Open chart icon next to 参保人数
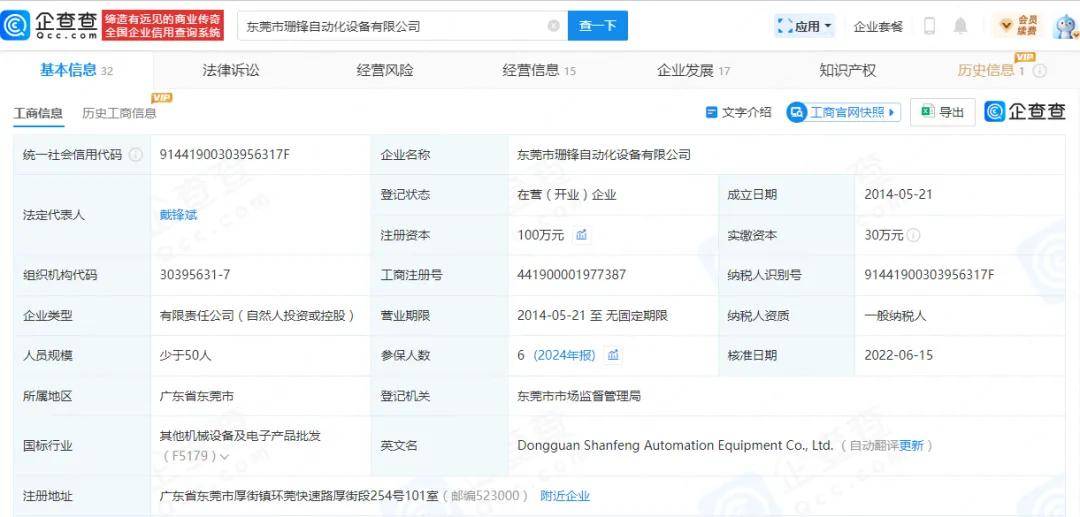Image resolution: width=1080 pixels, height=517 pixels. [613, 355]
